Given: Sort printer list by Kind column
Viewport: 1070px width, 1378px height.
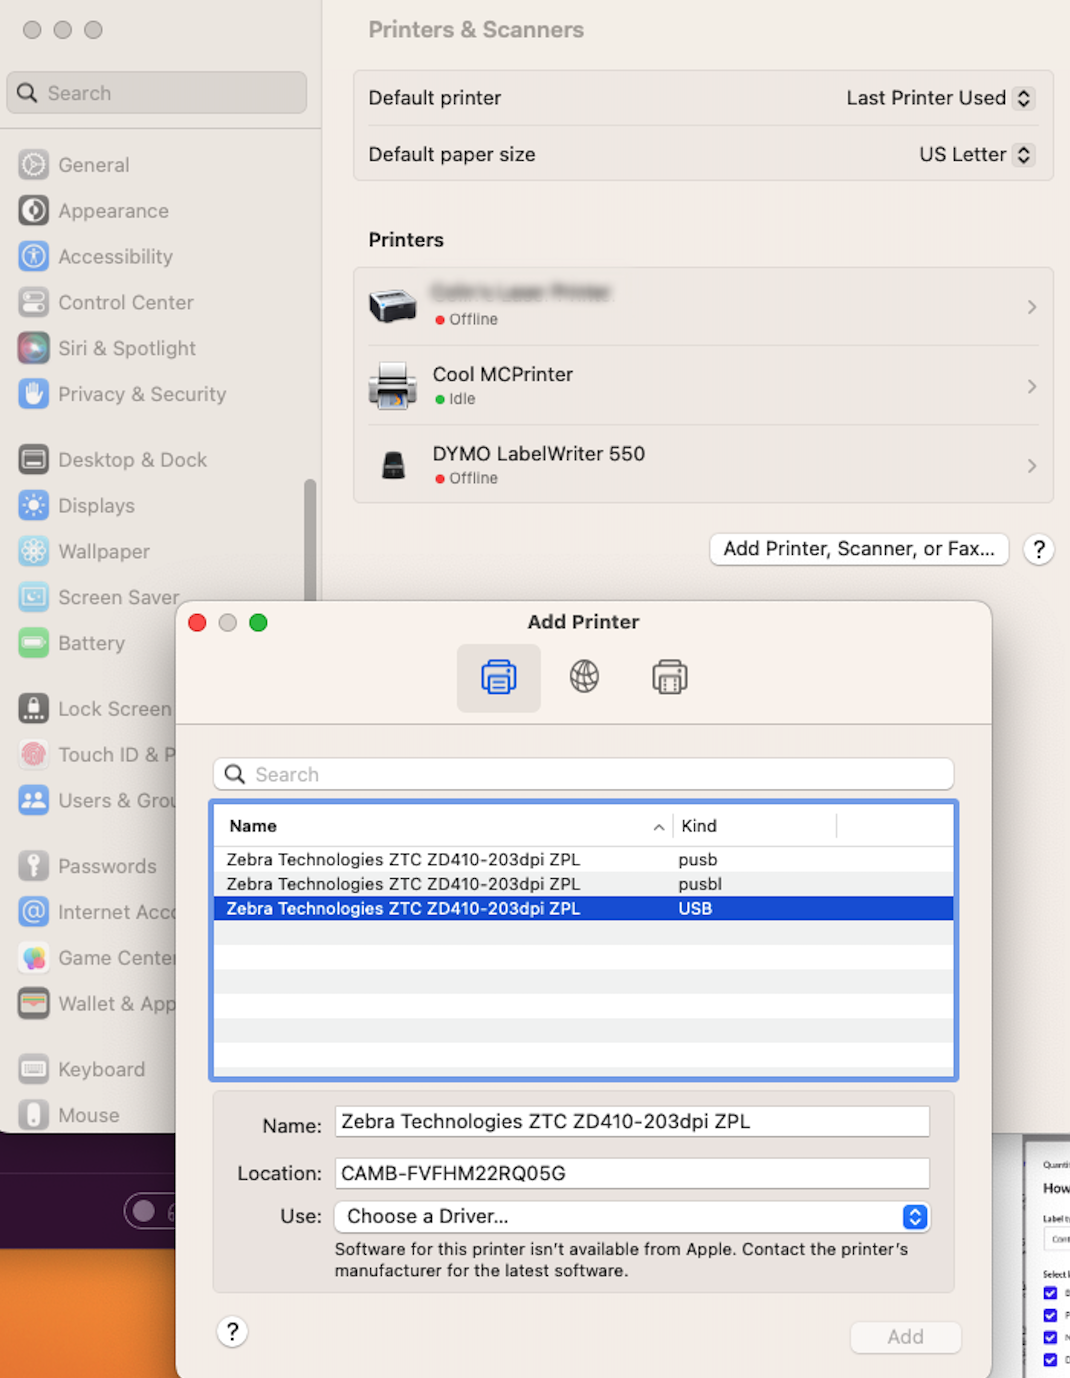Looking at the screenshot, I should coord(754,826).
